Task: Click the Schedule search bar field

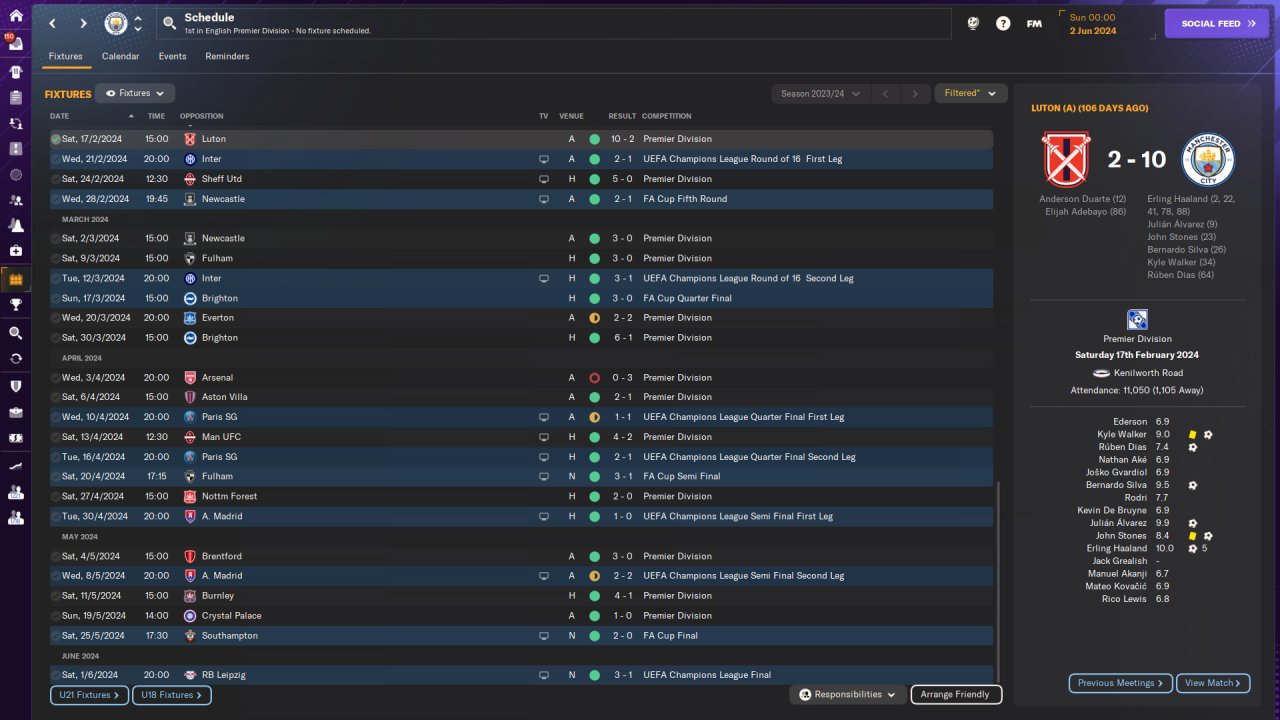Action: (x=555, y=23)
